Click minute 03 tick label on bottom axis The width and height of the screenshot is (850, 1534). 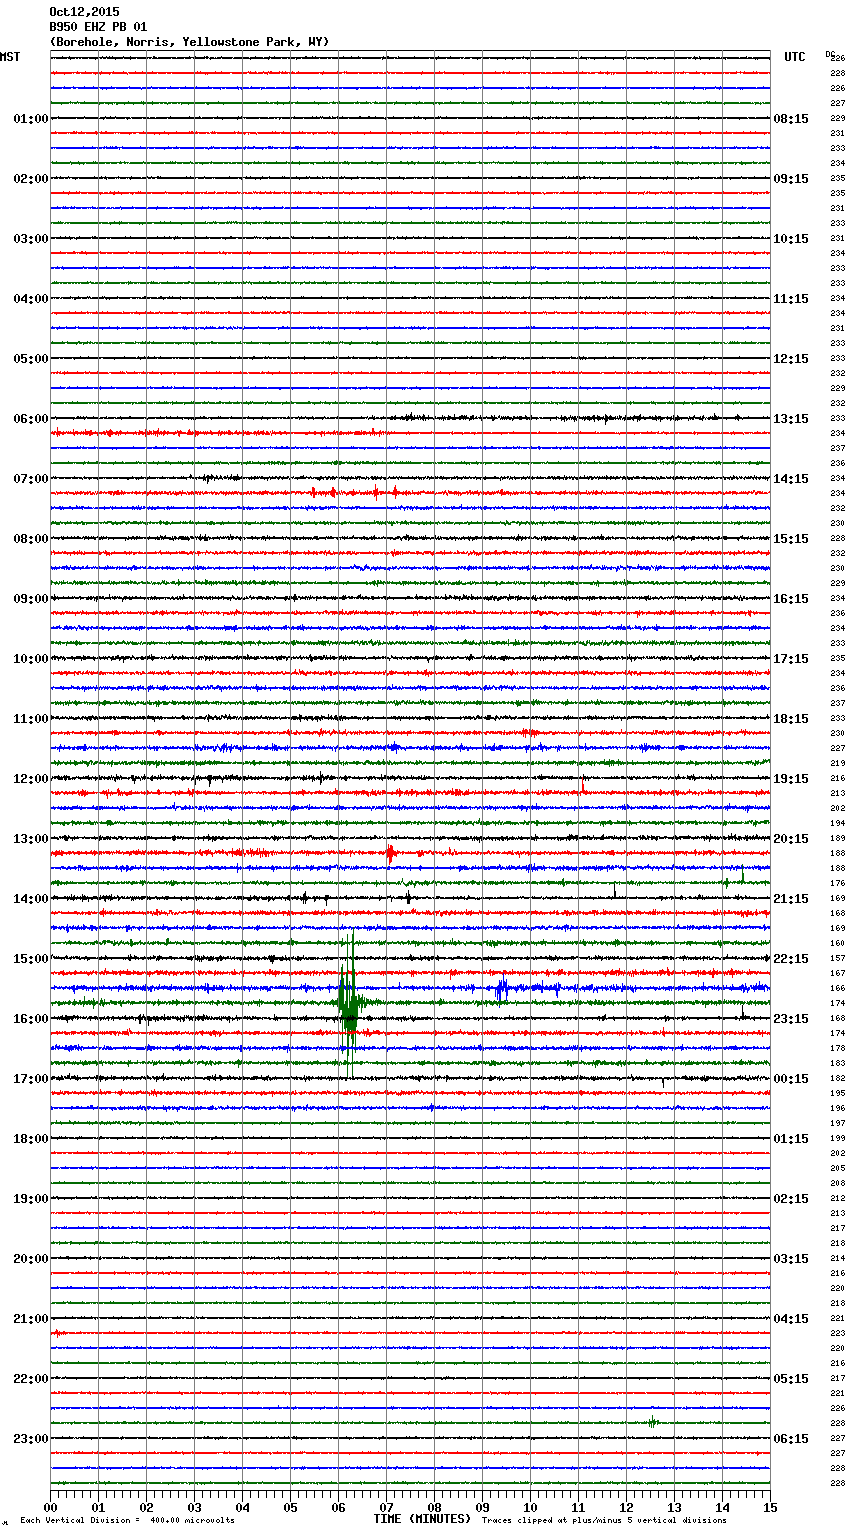coord(194,1507)
